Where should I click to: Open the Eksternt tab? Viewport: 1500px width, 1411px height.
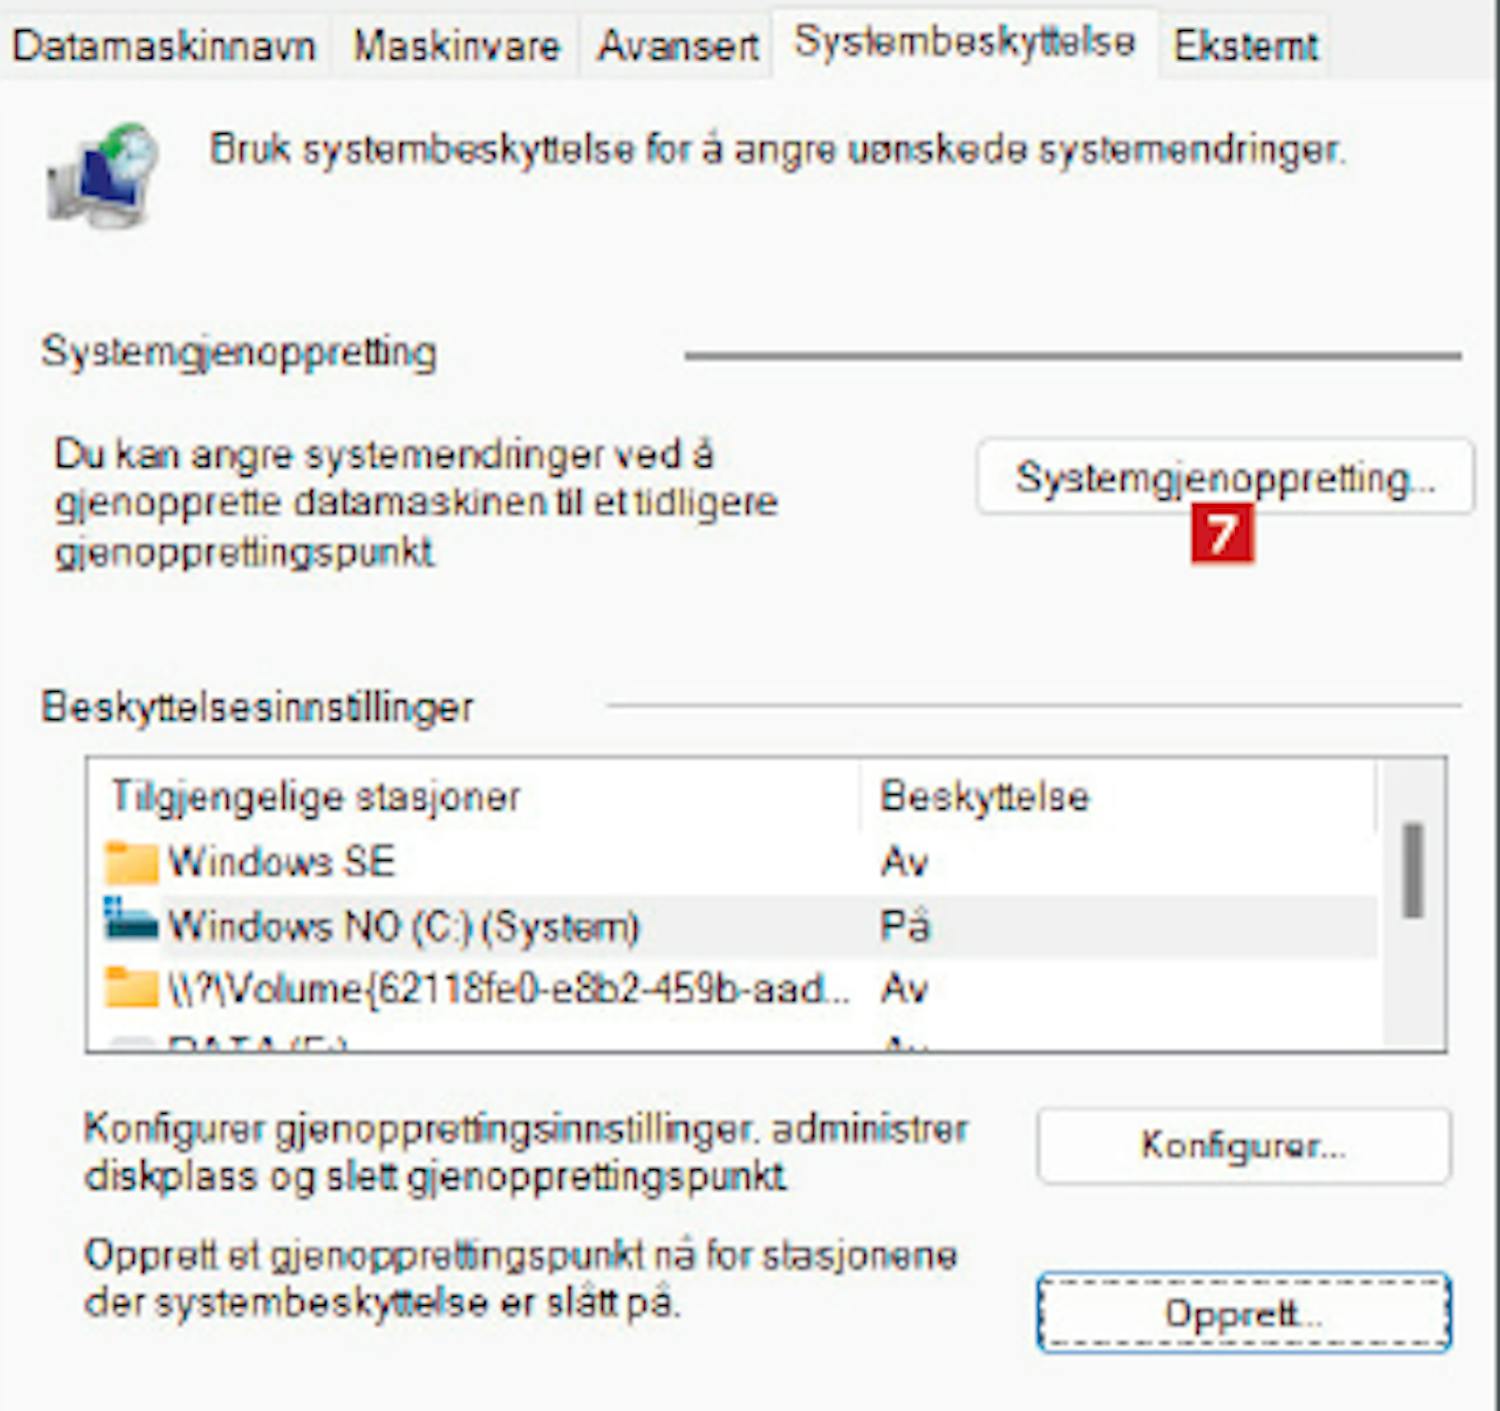point(1245,46)
